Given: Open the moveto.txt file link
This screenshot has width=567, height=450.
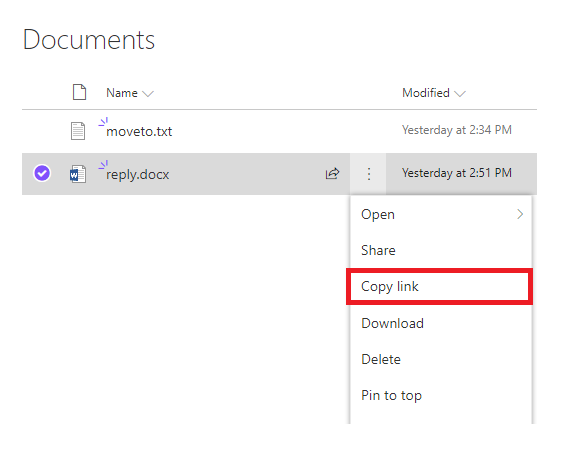Looking at the screenshot, I should point(139,131).
